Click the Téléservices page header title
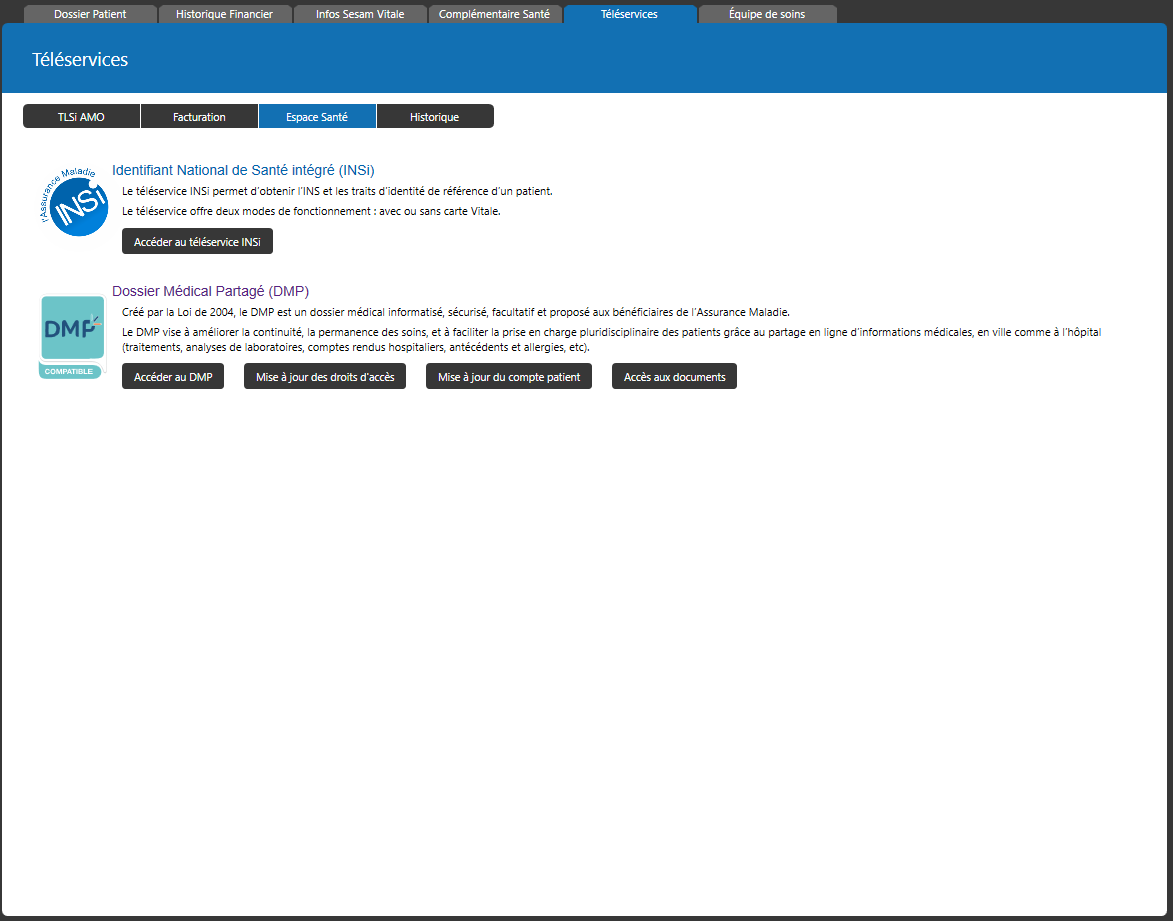The width and height of the screenshot is (1173, 921). [80, 60]
